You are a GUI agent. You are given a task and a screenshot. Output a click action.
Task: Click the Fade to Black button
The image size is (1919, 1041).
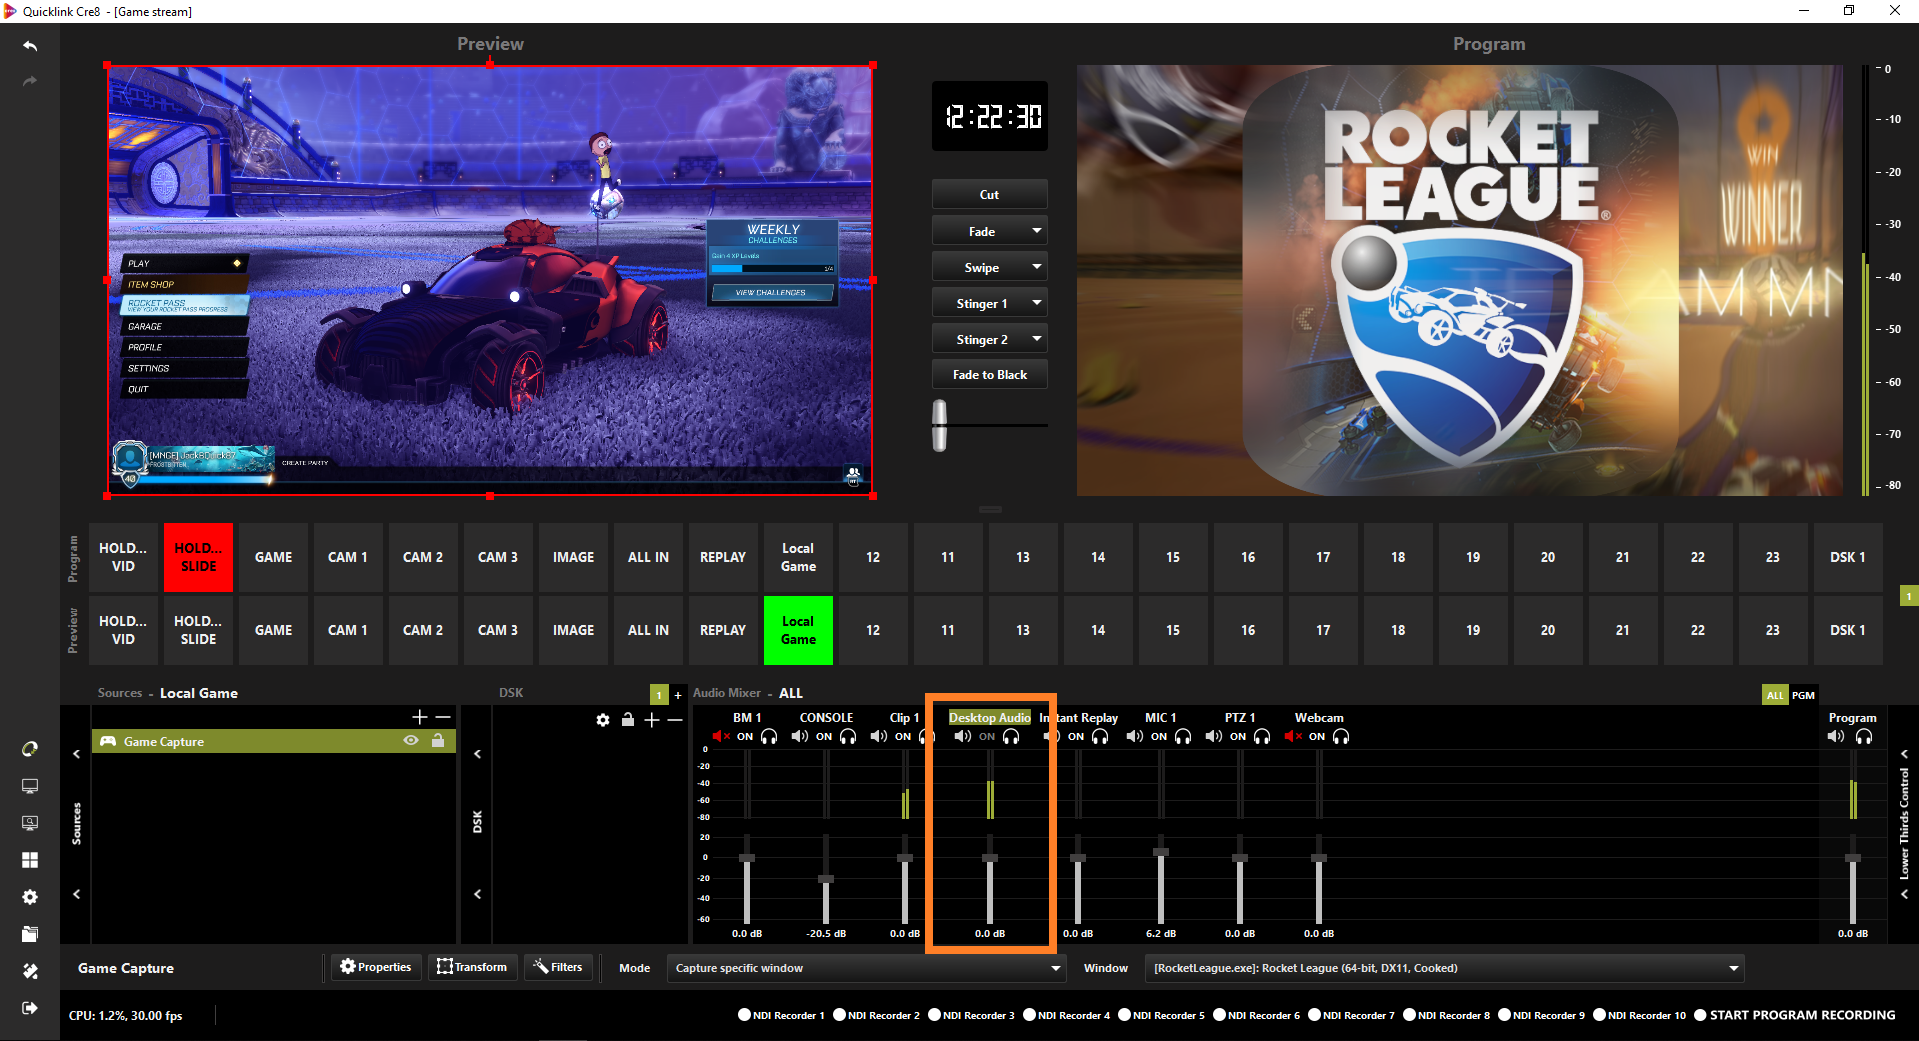click(990, 375)
